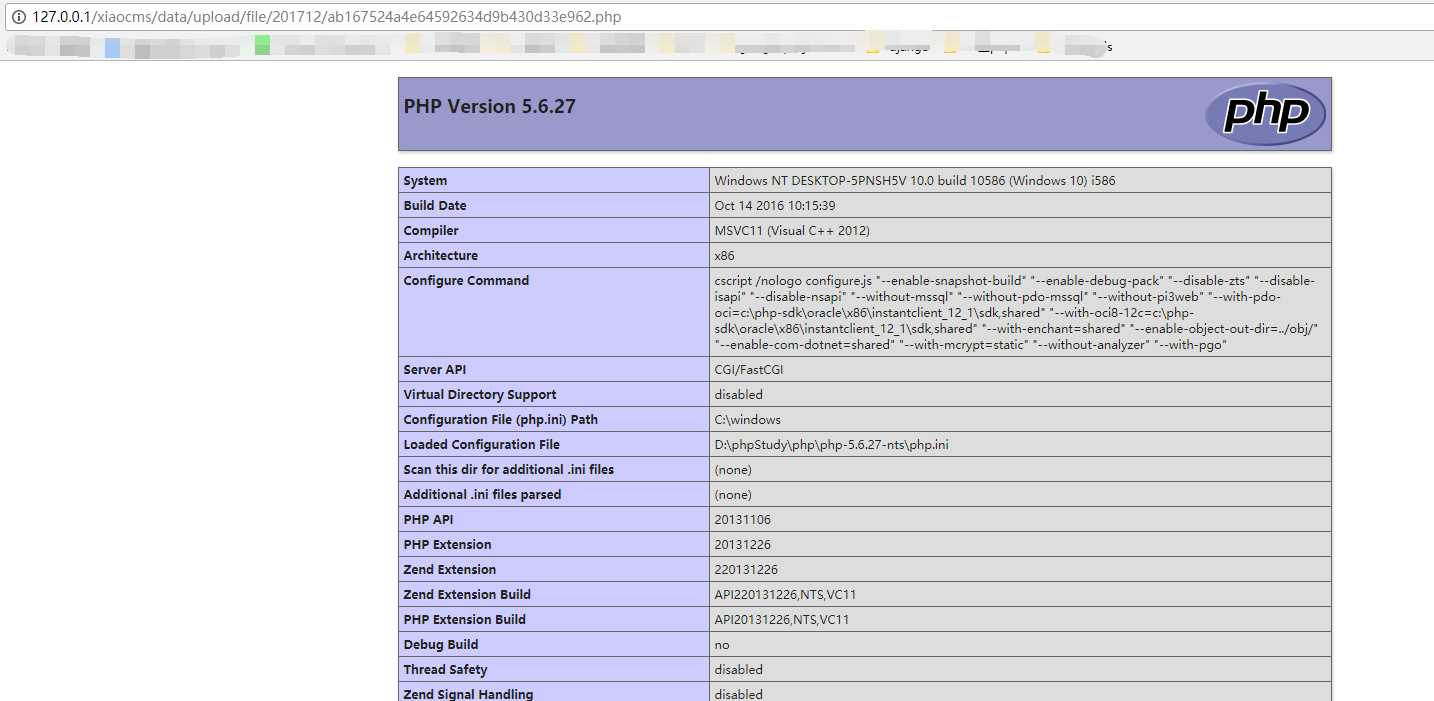Select the "Debug Build" label

pos(440,645)
